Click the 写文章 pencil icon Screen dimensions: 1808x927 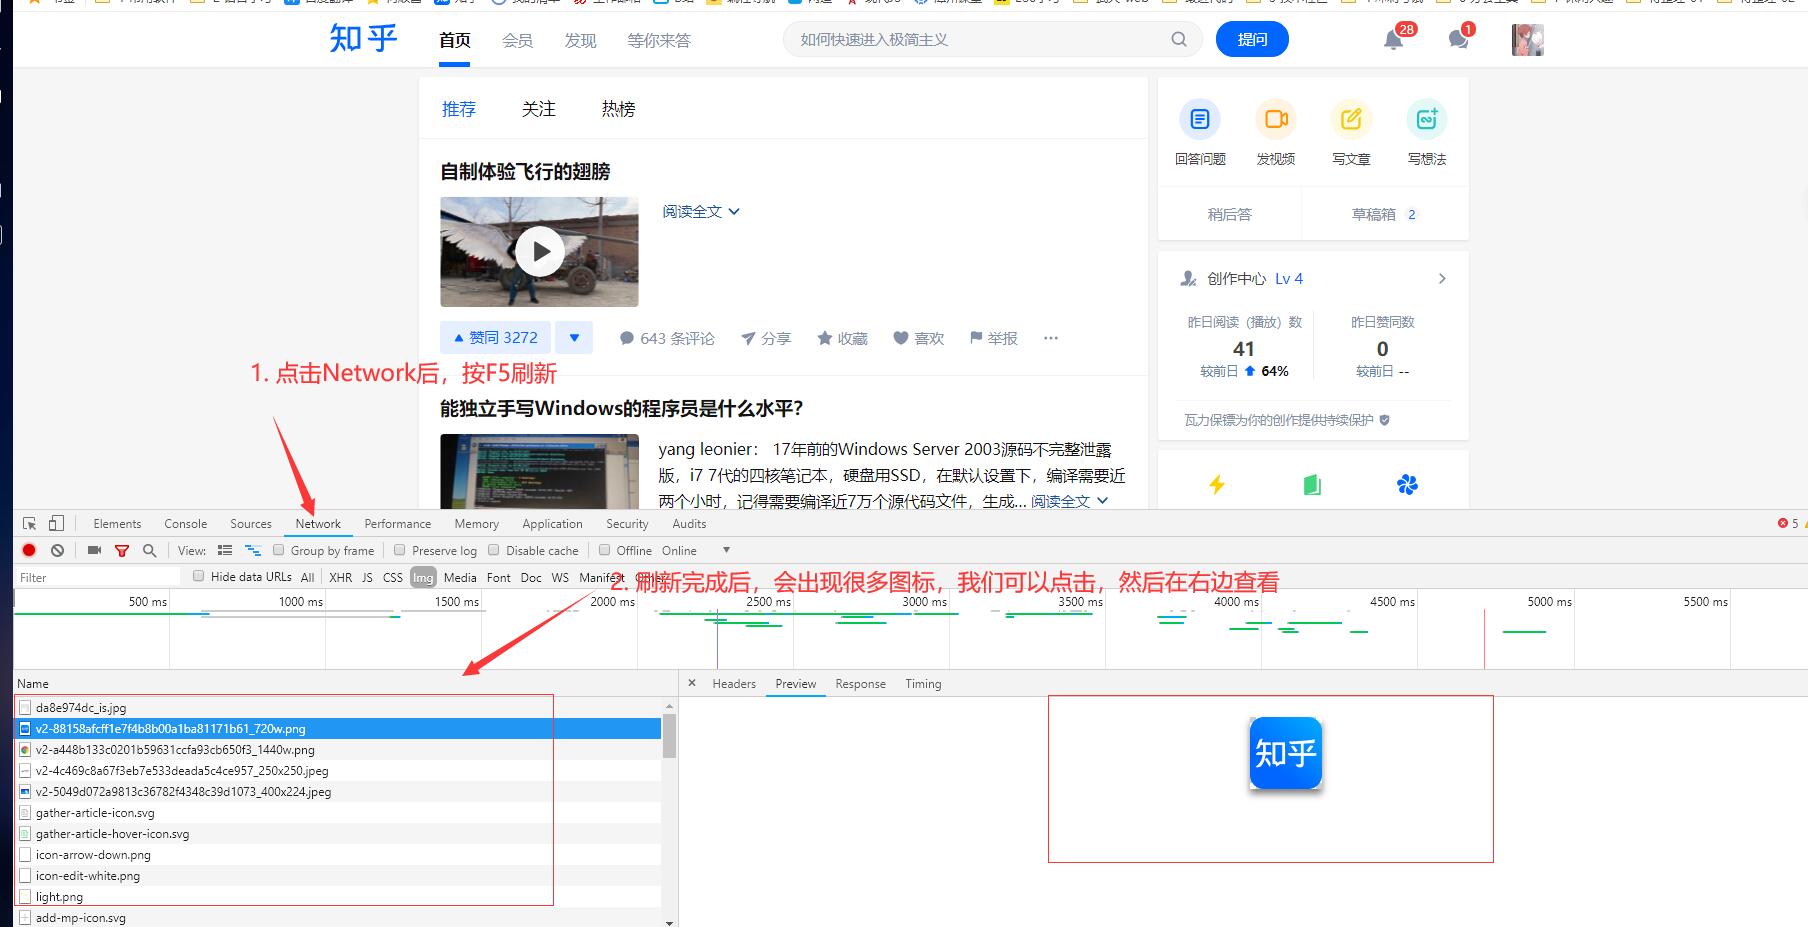[1351, 120]
